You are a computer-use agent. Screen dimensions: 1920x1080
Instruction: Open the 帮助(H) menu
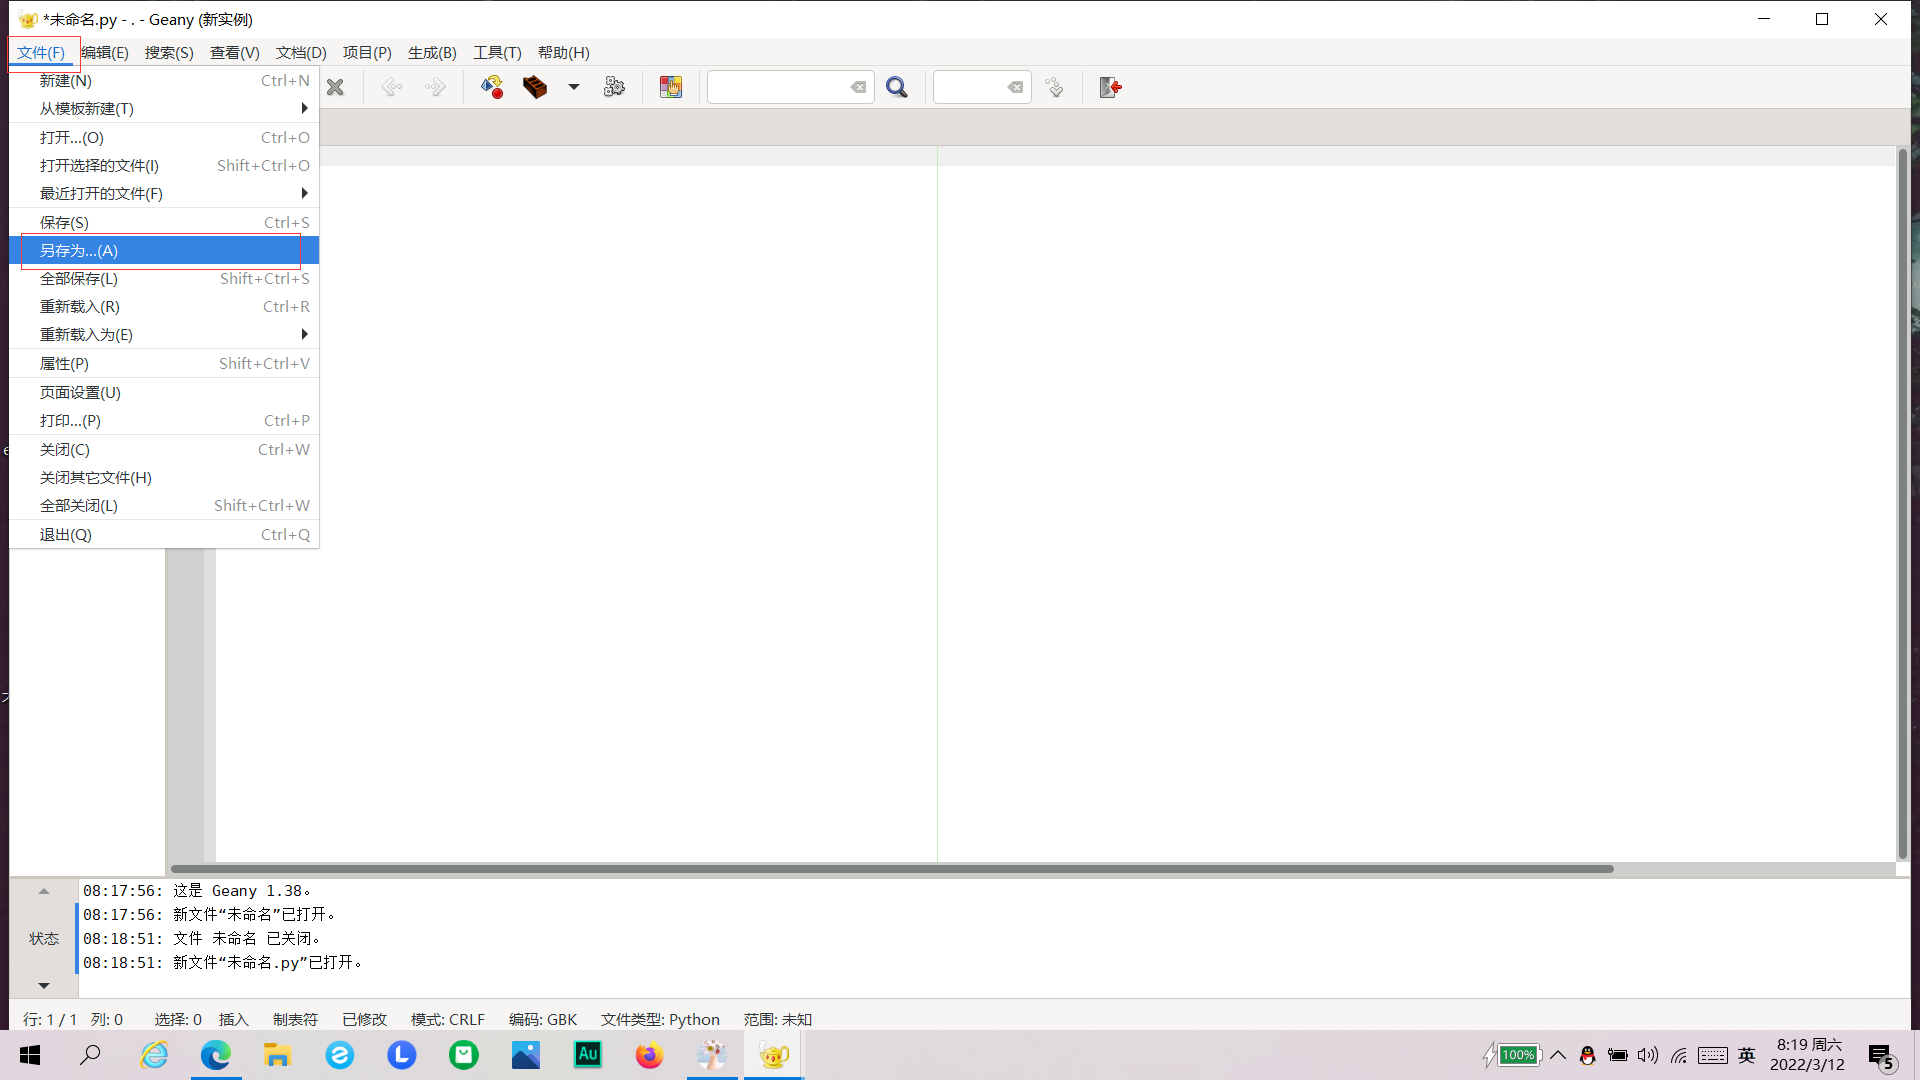564,52
